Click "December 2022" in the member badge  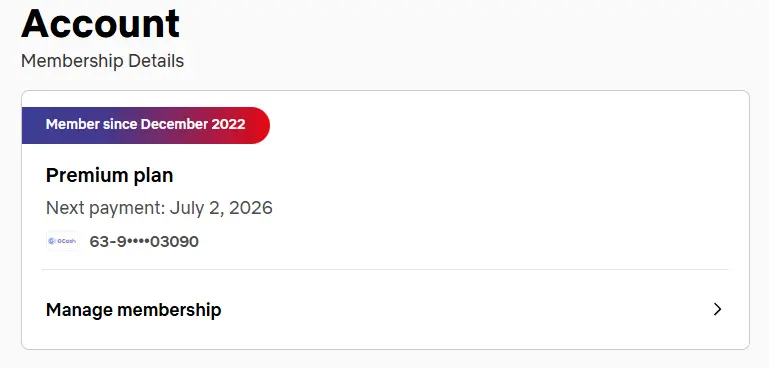point(193,124)
